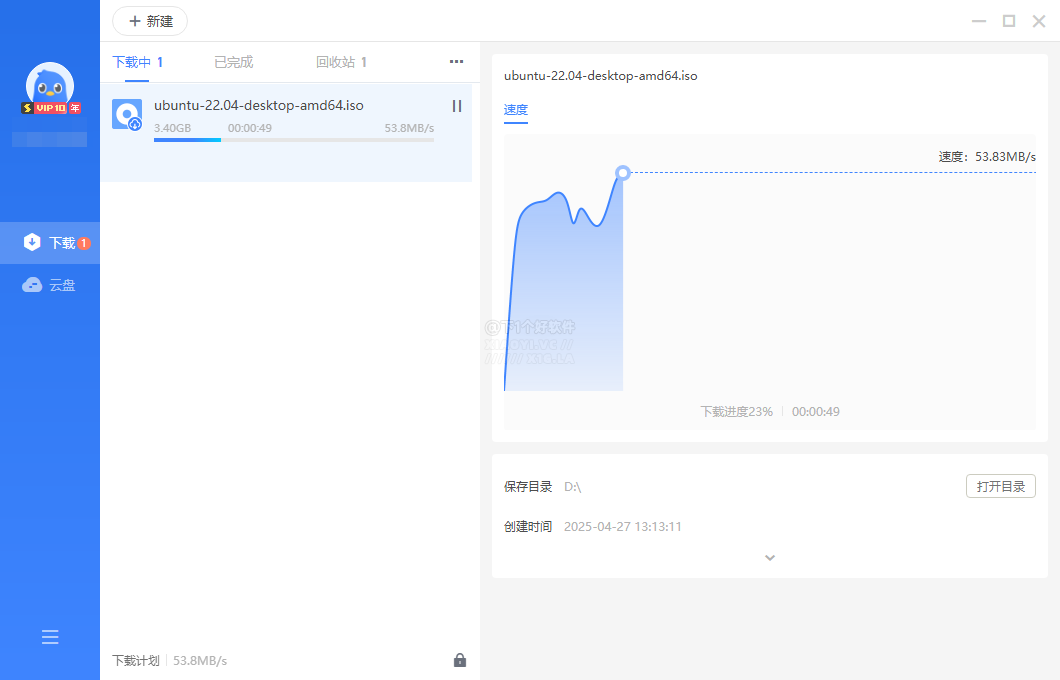The width and height of the screenshot is (1060, 680).
Task: Open the 已完成 completed tab
Action: [233, 62]
